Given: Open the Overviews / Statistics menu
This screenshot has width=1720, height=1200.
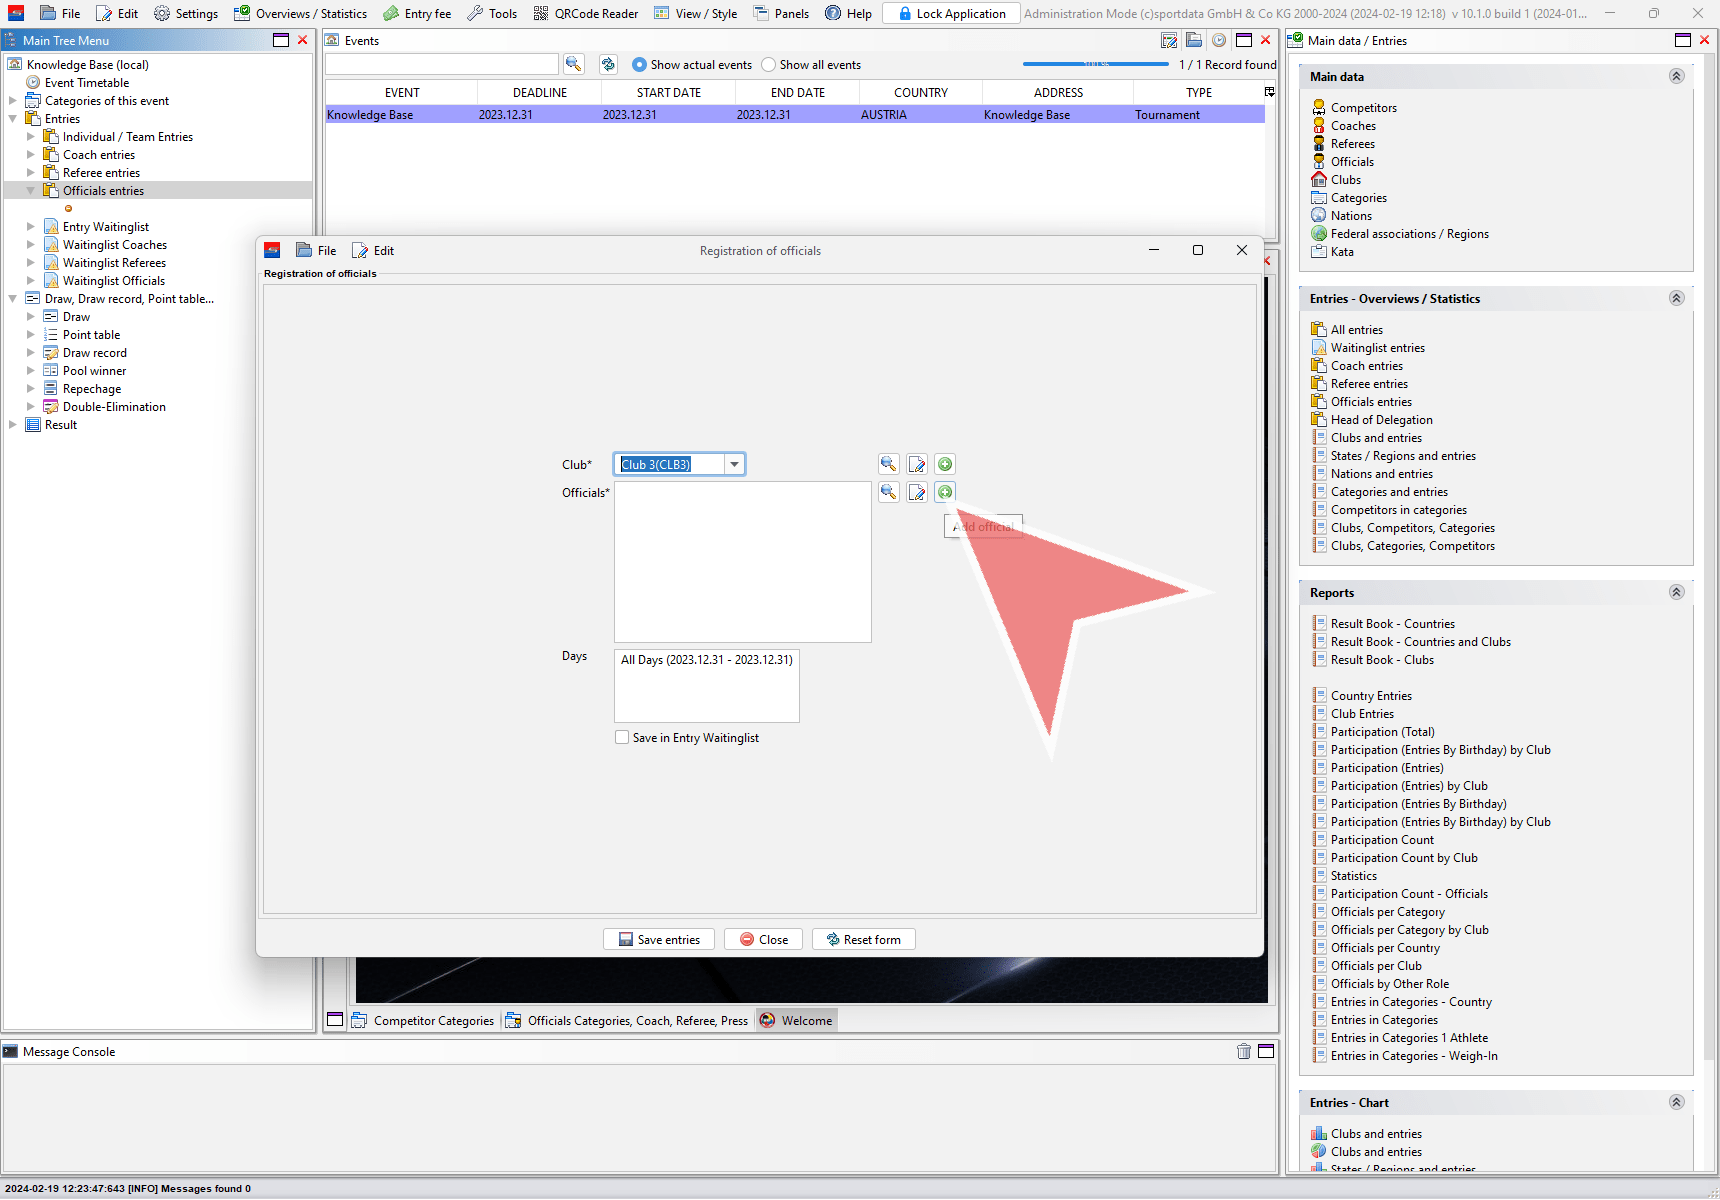Looking at the screenshot, I should pos(301,13).
